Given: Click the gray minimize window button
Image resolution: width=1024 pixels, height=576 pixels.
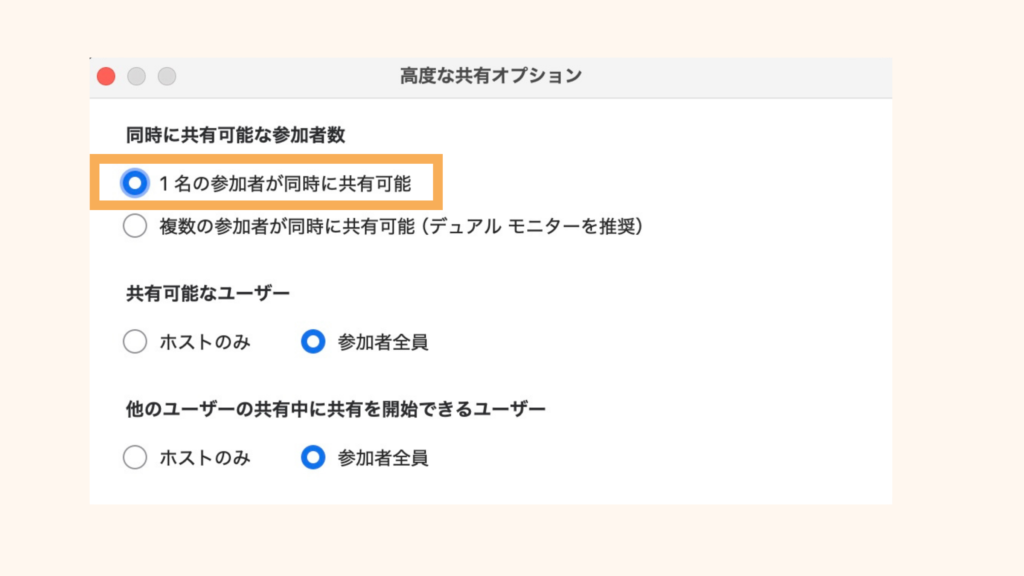Looking at the screenshot, I should [136, 76].
